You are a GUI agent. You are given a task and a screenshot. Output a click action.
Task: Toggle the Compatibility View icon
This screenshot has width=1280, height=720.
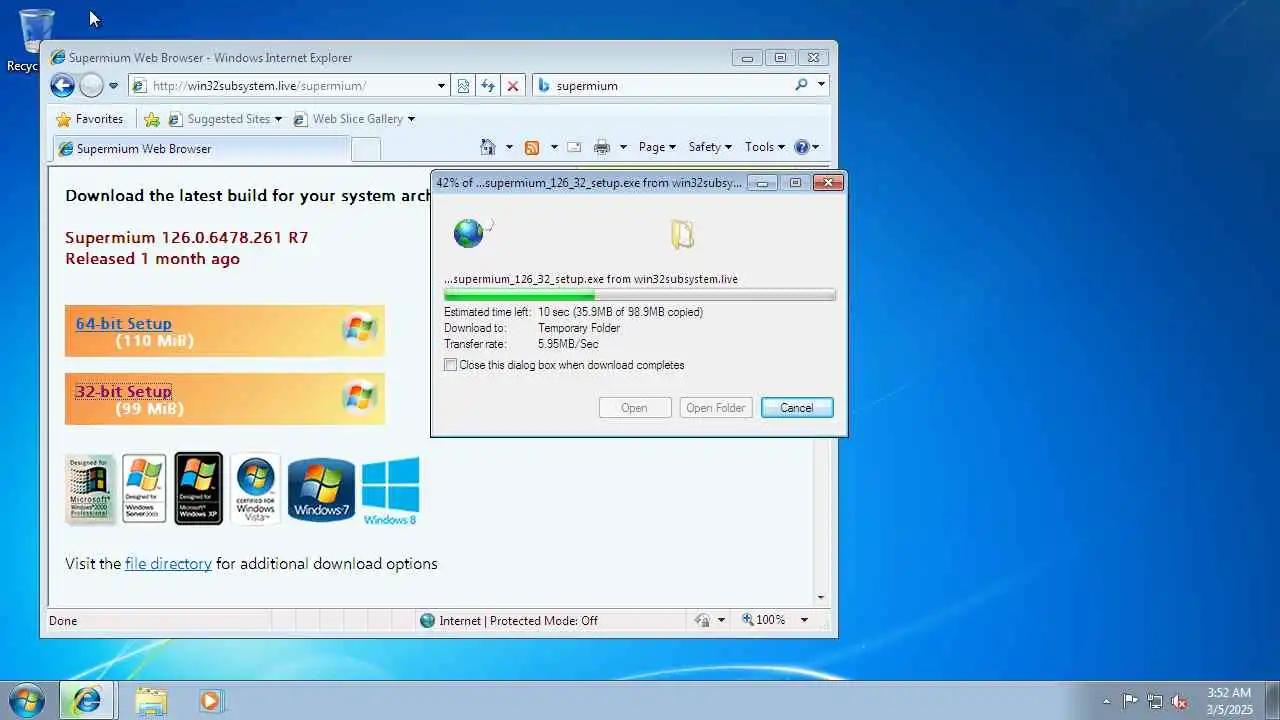point(463,86)
